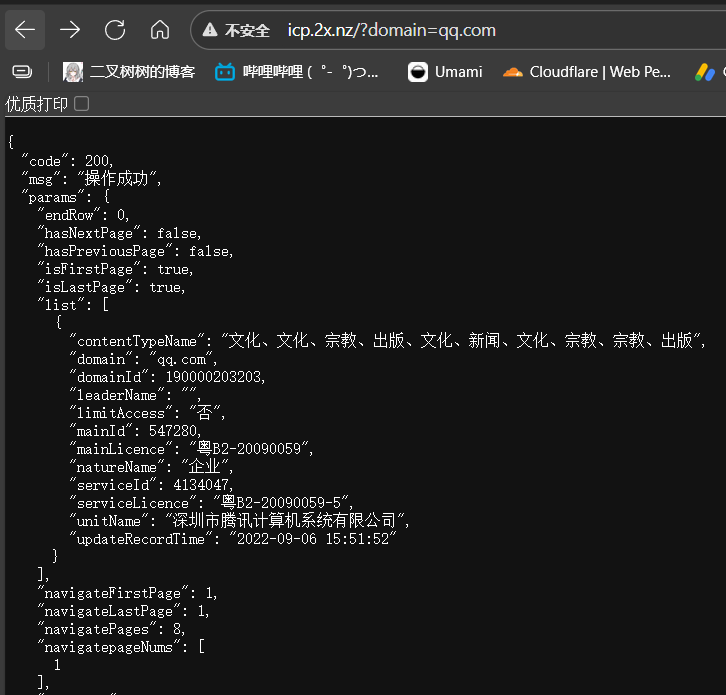The width and height of the screenshot is (726, 695).
Task: Click the address bar URL icp.2x.nz
Action: tap(391, 30)
